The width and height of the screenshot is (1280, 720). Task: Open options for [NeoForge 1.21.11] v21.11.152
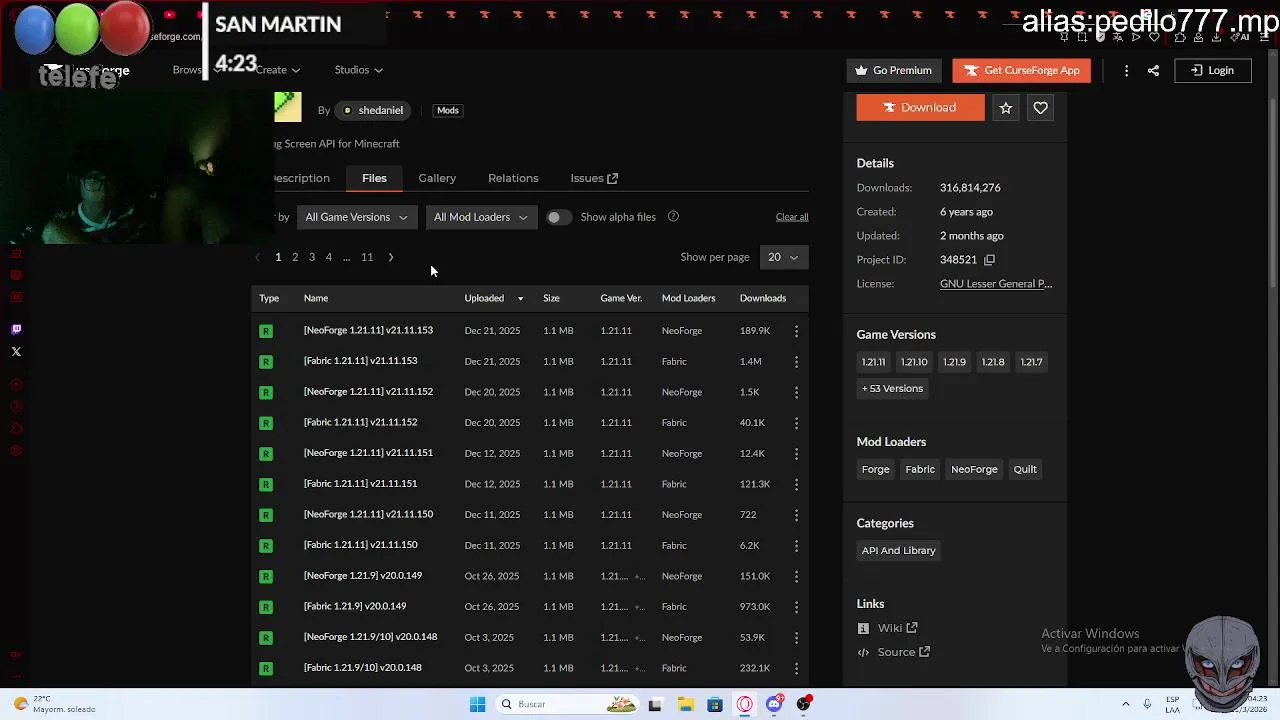pos(796,392)
